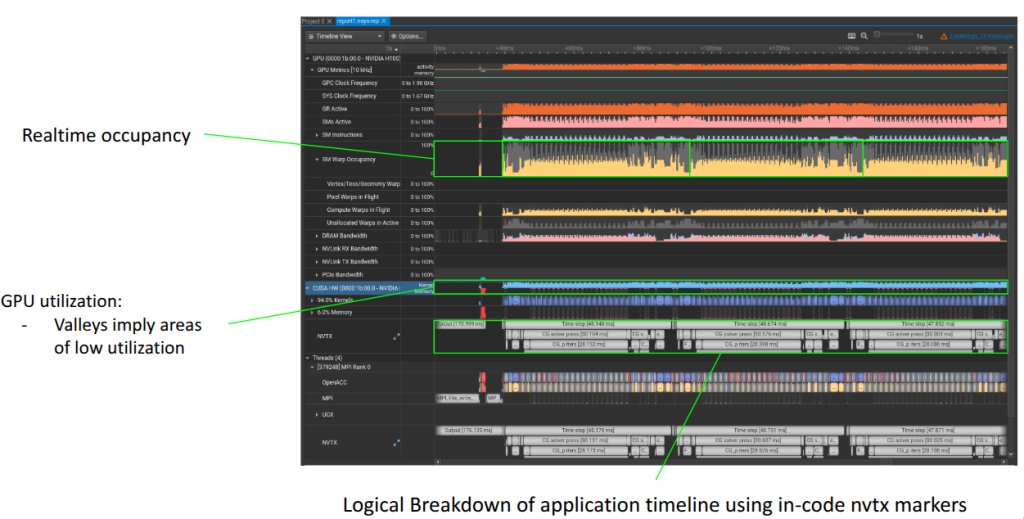The image size is (1024, 519).
Task: Collapse the SM Warp Occupancy row
Action: click(x=317, y=159)
